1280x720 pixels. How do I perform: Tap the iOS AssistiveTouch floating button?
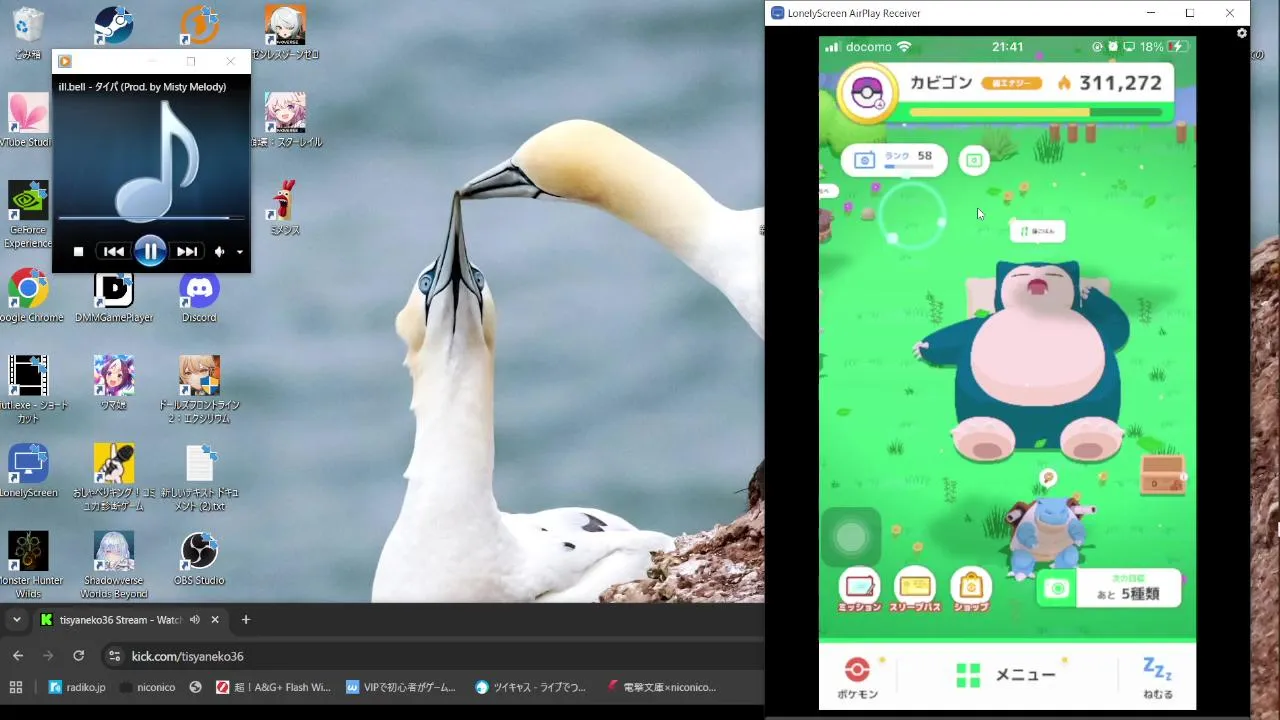(851, 538)
